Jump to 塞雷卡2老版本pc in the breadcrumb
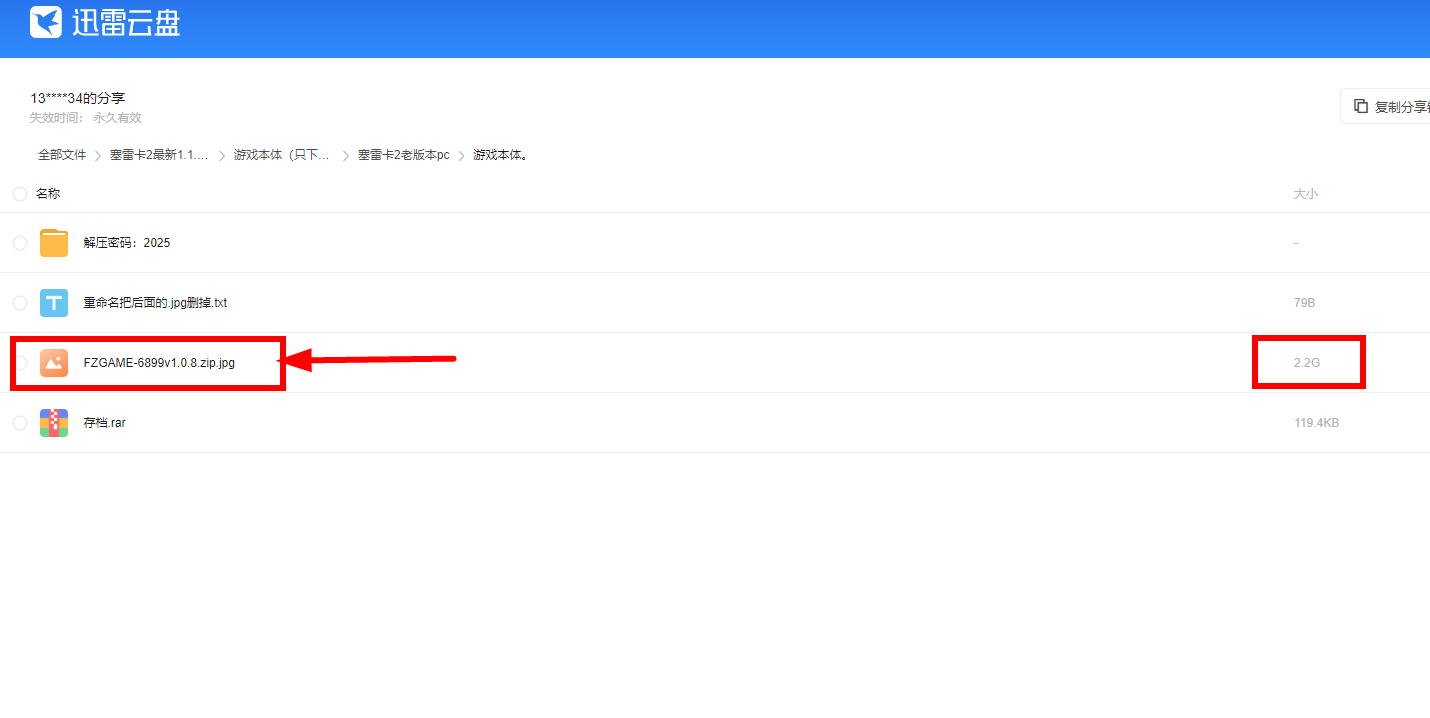 point(403,155)
